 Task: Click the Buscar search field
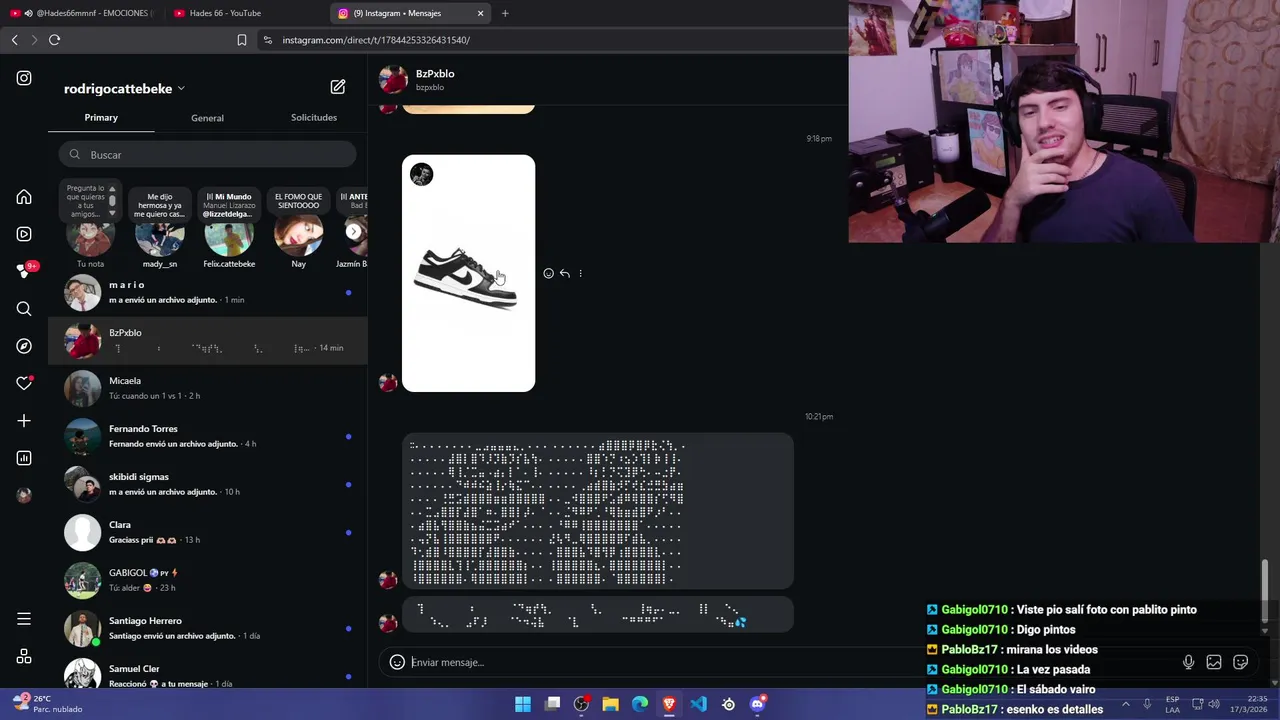(x=207, y=155)
